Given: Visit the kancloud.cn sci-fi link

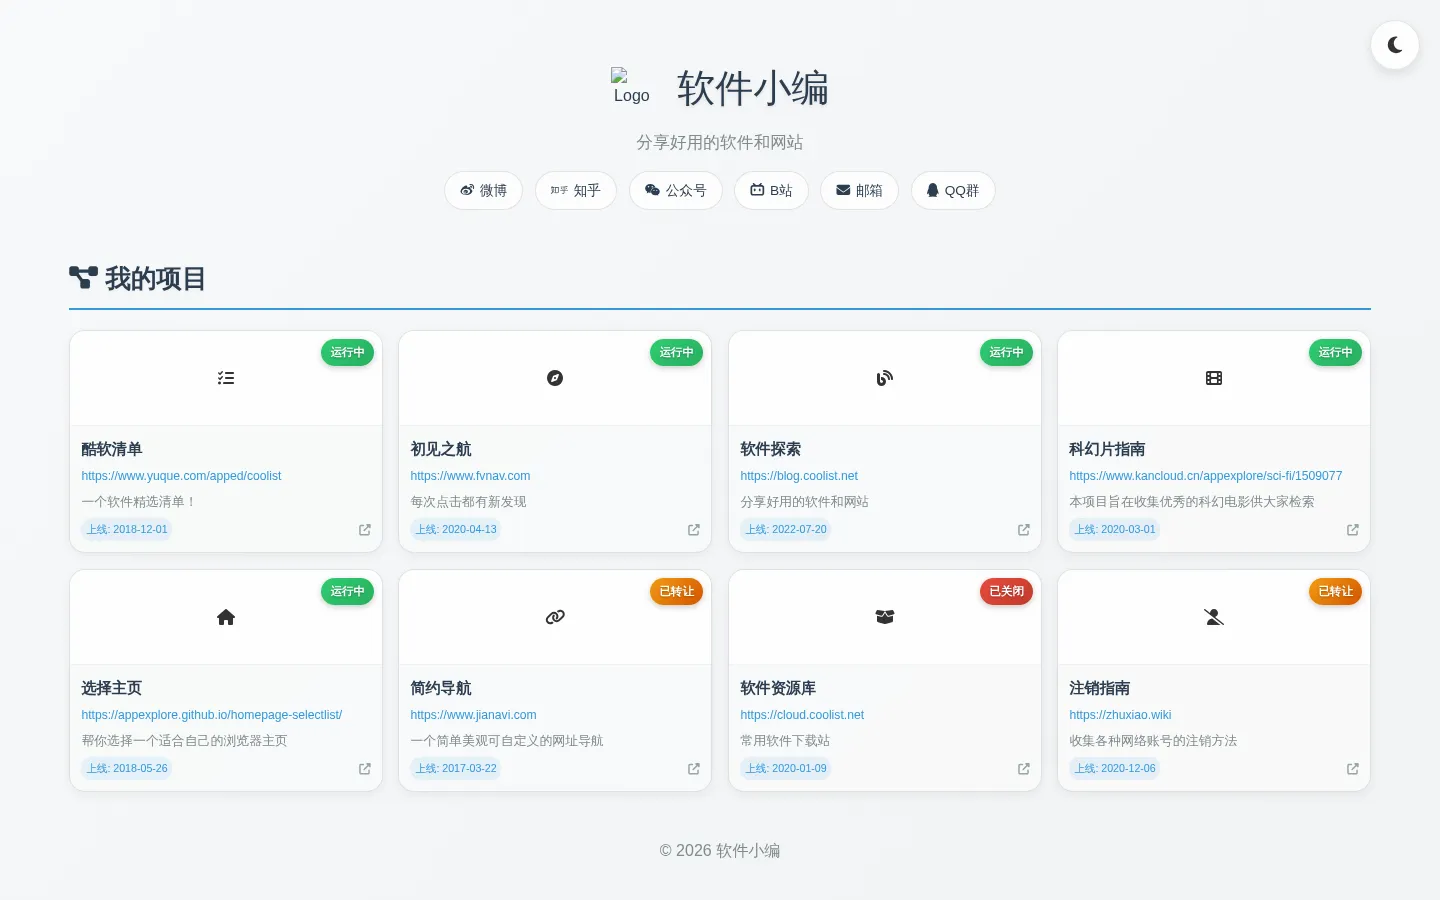Looking at the screenshot, I should click(1206, 476).
